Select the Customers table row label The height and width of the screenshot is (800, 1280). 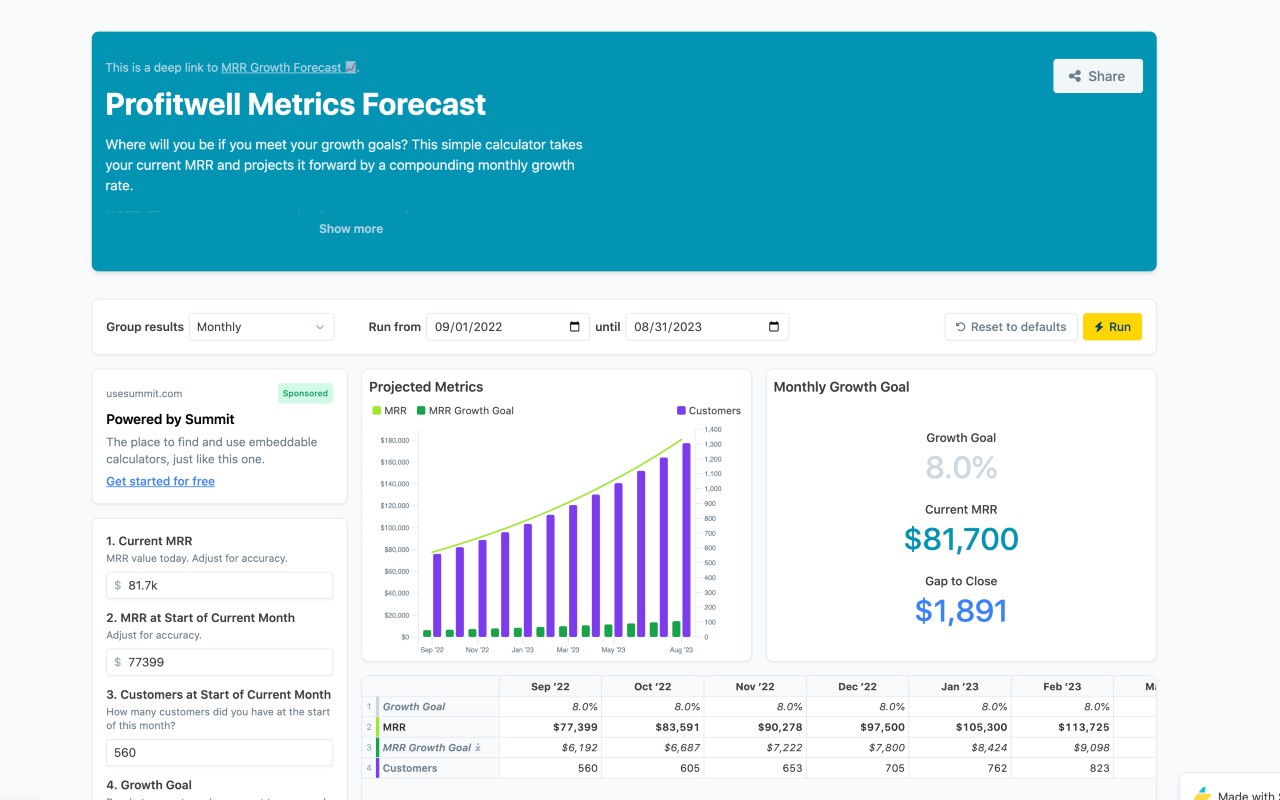pos(410,768)
